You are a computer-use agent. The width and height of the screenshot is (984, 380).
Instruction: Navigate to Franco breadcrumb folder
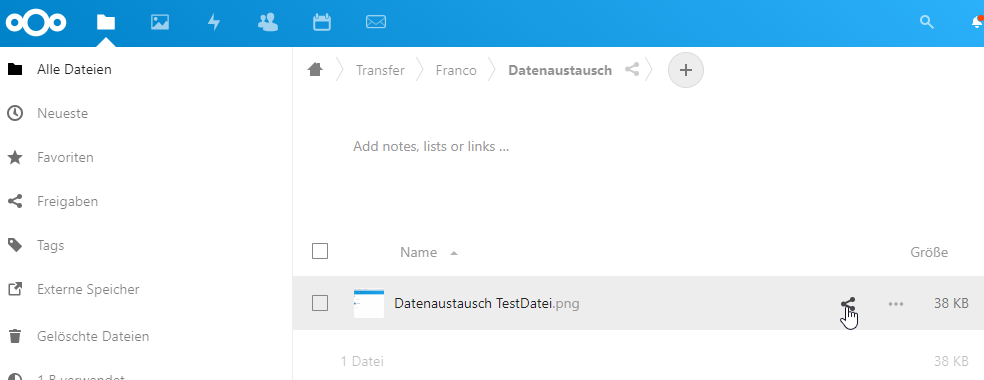tap(456, 70)
